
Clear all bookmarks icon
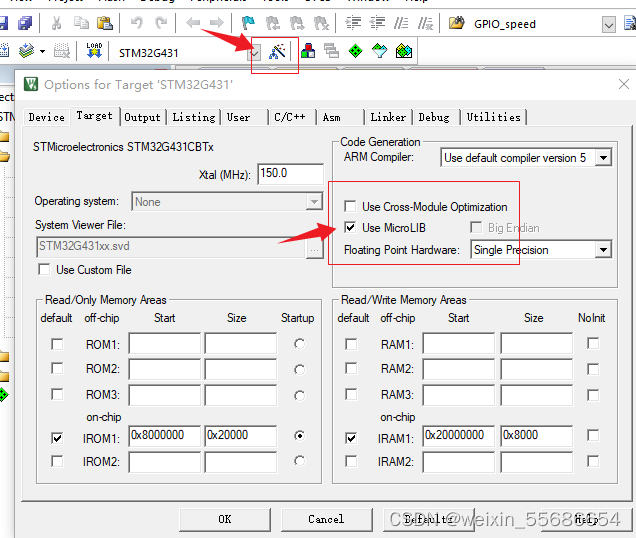click(321, 23)
